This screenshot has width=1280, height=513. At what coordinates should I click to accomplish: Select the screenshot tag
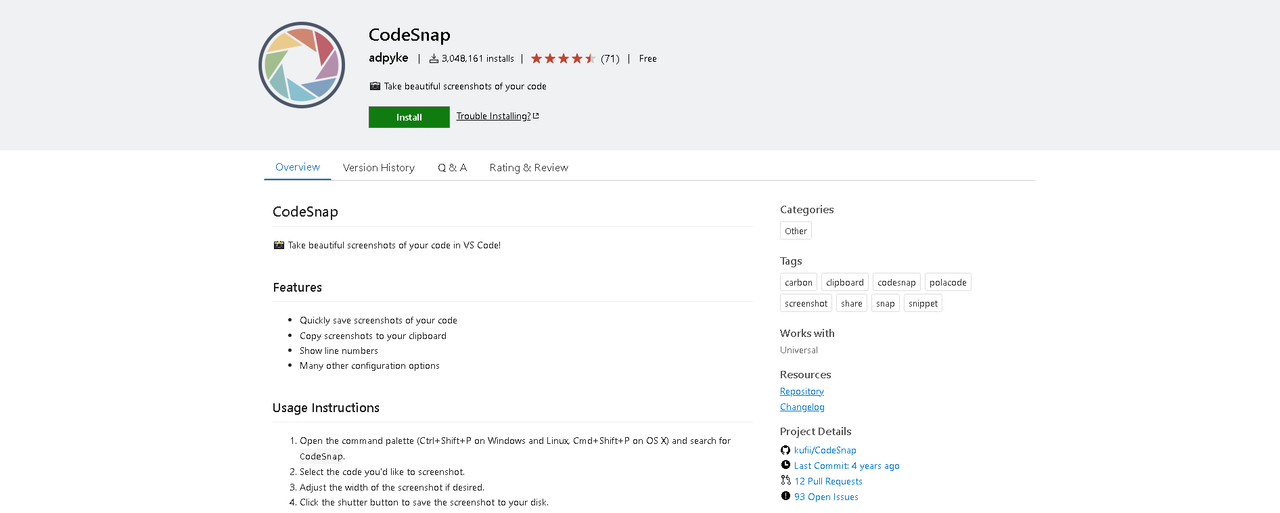point(806,303)
